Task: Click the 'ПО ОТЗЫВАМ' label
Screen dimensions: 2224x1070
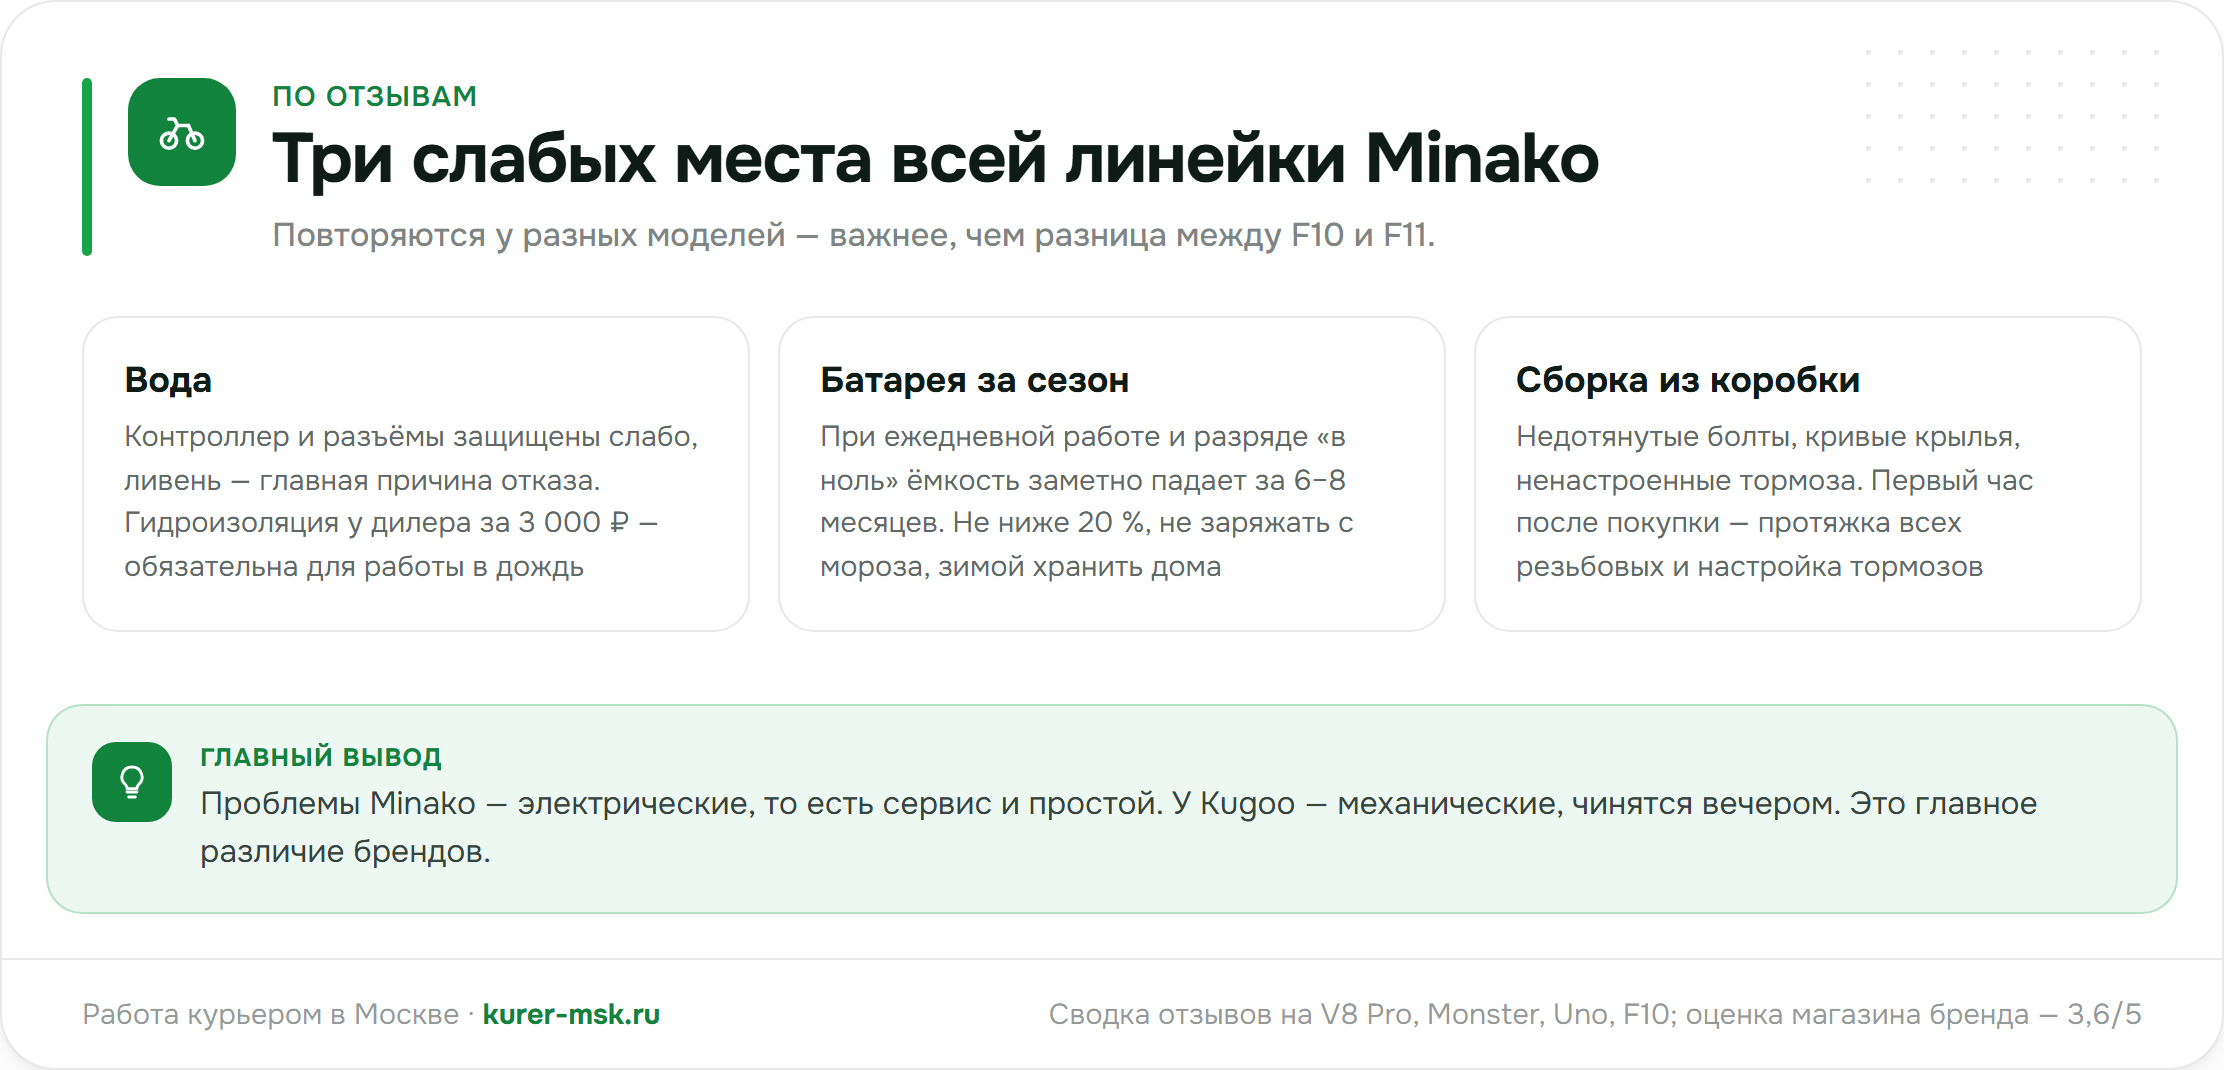Action: 375,96
